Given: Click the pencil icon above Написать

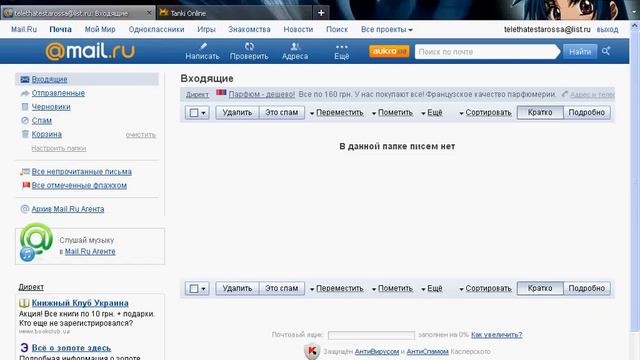Looking at the screenshot, I should click(203, 46).
